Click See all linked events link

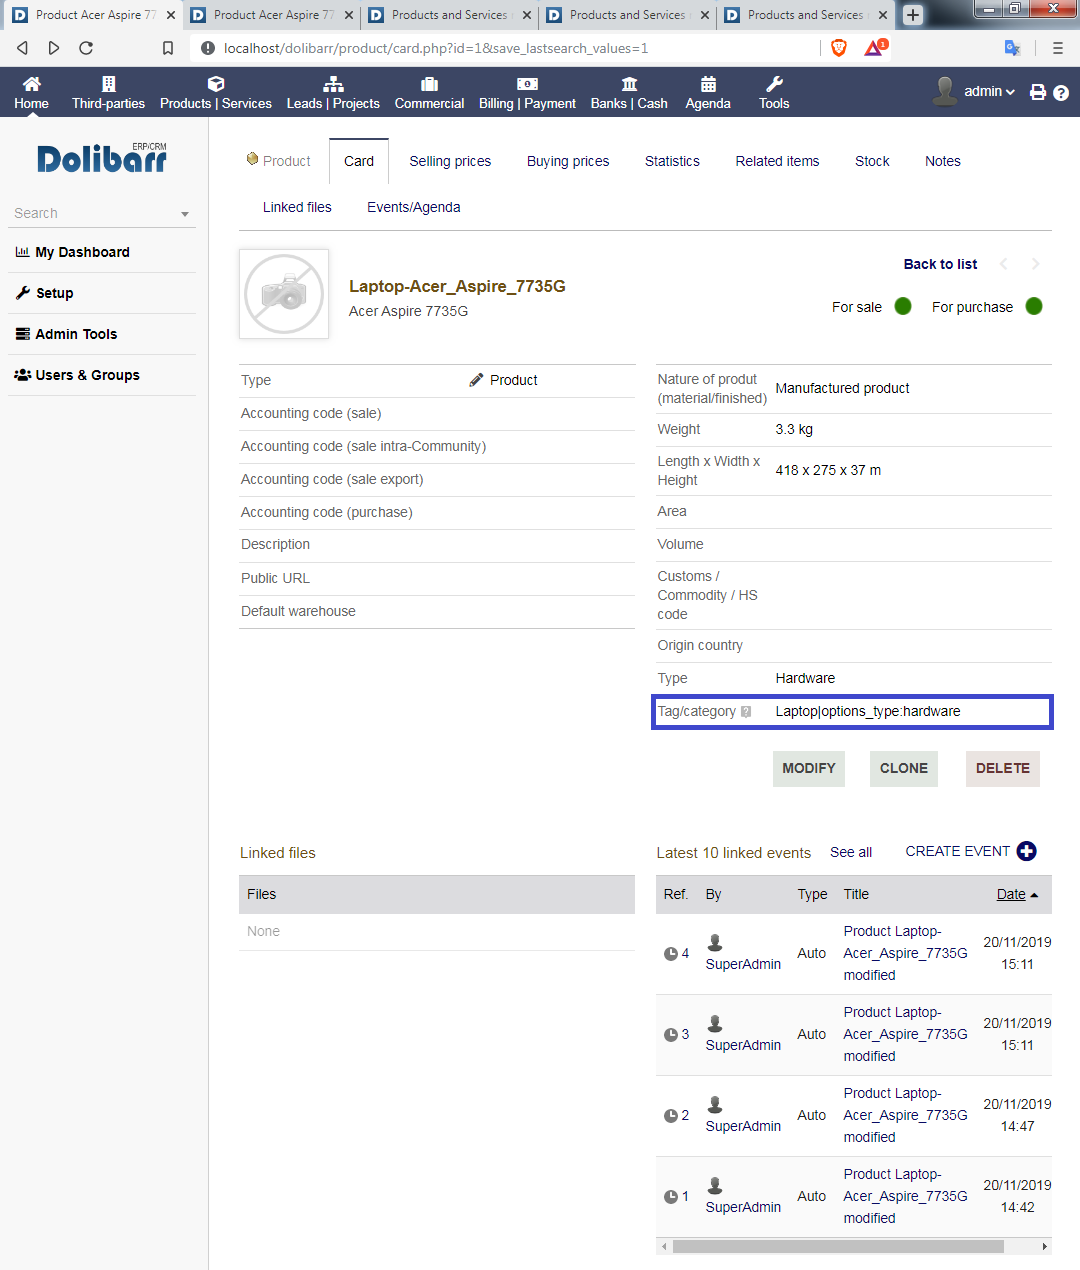click(x=851, y=852)
